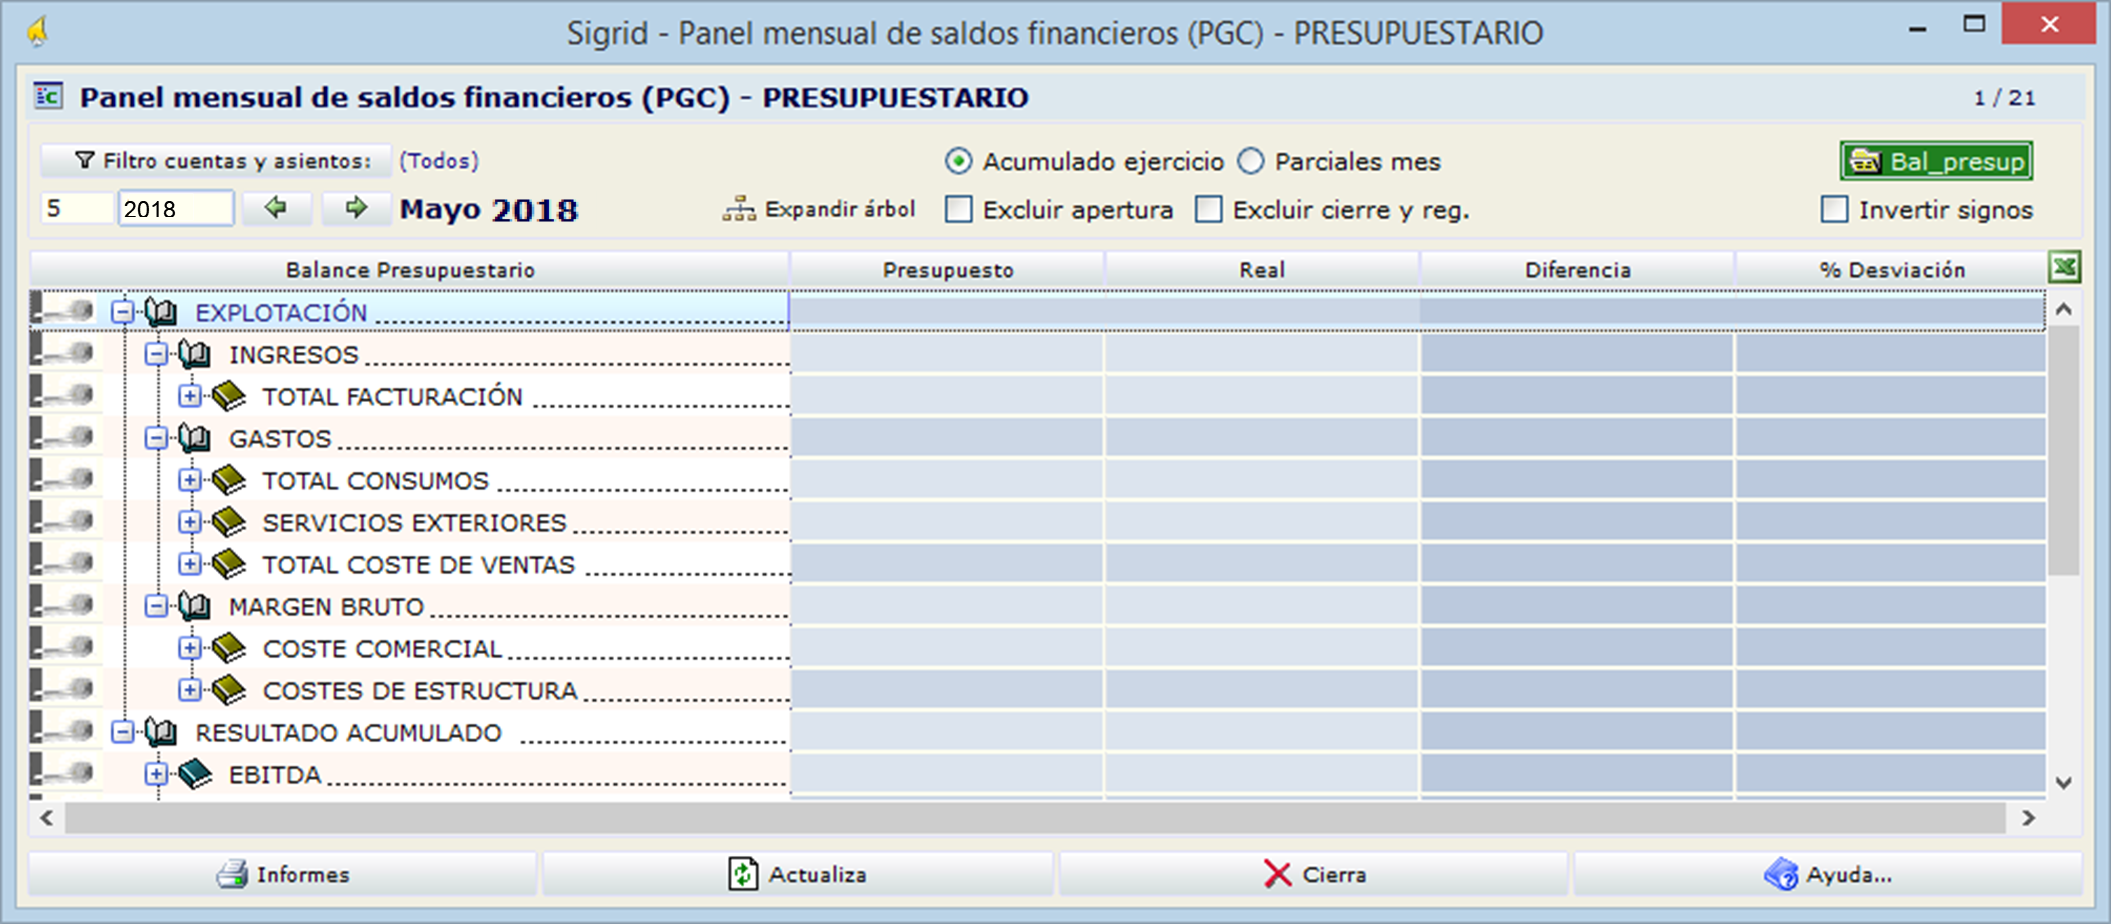This screenshot has height=924, width=2111.
Task: Click the book icon of TOTAL CONSUMOS
Action: 229,480
